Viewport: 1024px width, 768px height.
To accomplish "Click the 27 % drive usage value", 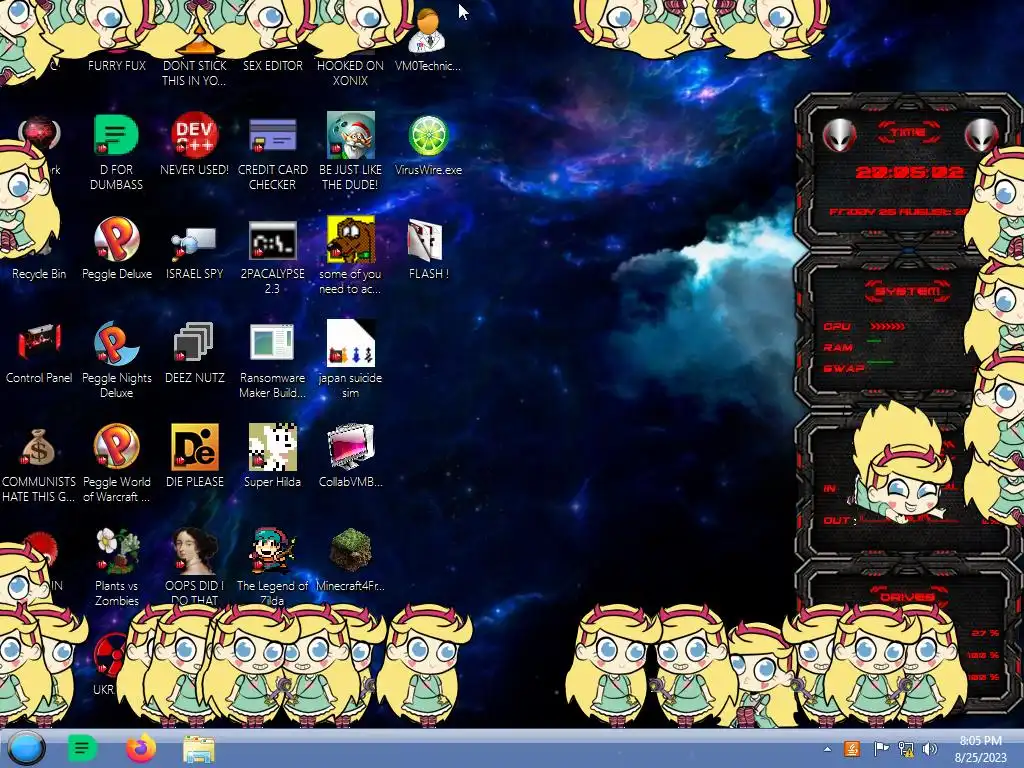I will pos(984,633).
